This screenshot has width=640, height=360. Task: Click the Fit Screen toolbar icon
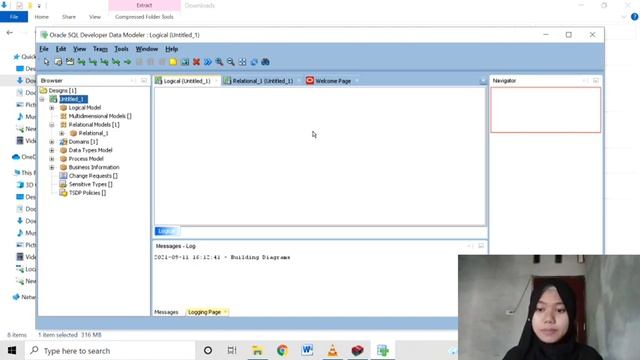click(242, 62)
